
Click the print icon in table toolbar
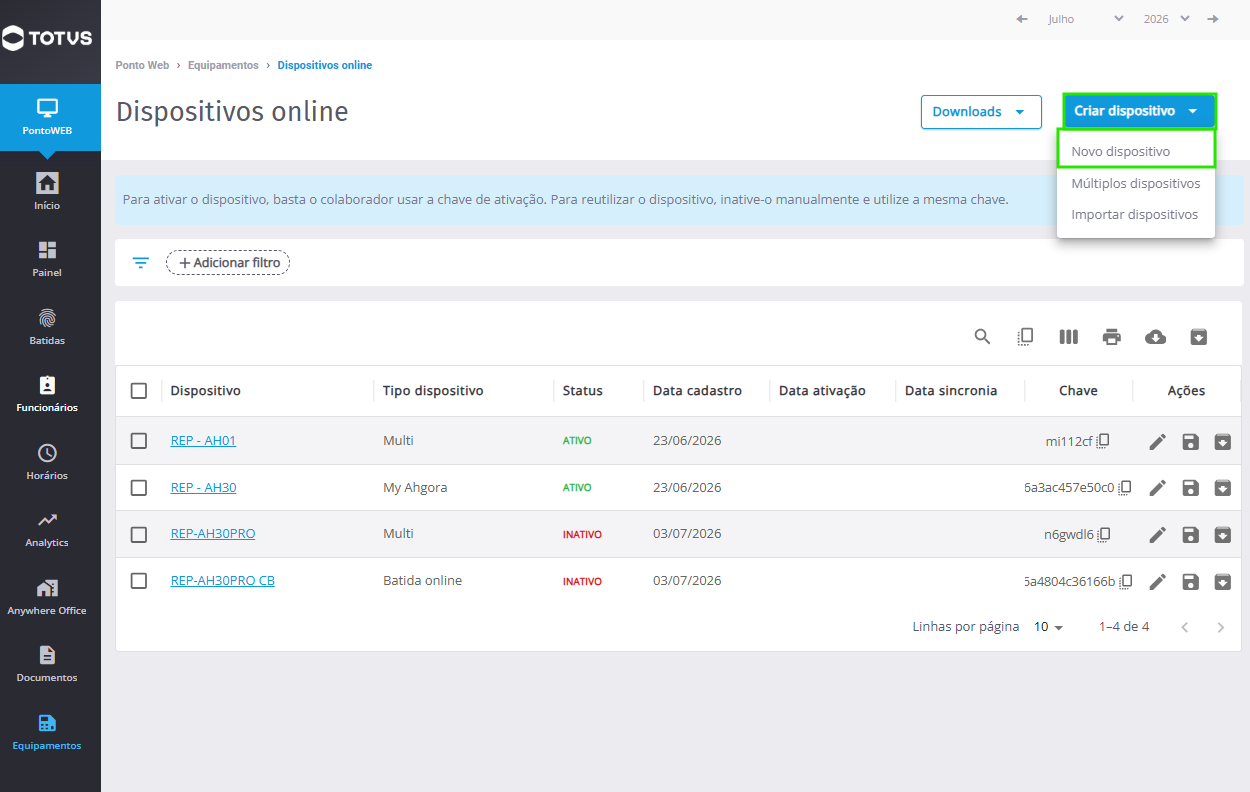1112,337
